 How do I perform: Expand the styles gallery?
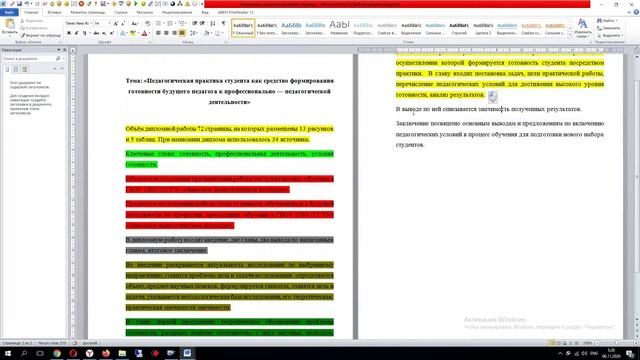(x=570, y=36)
